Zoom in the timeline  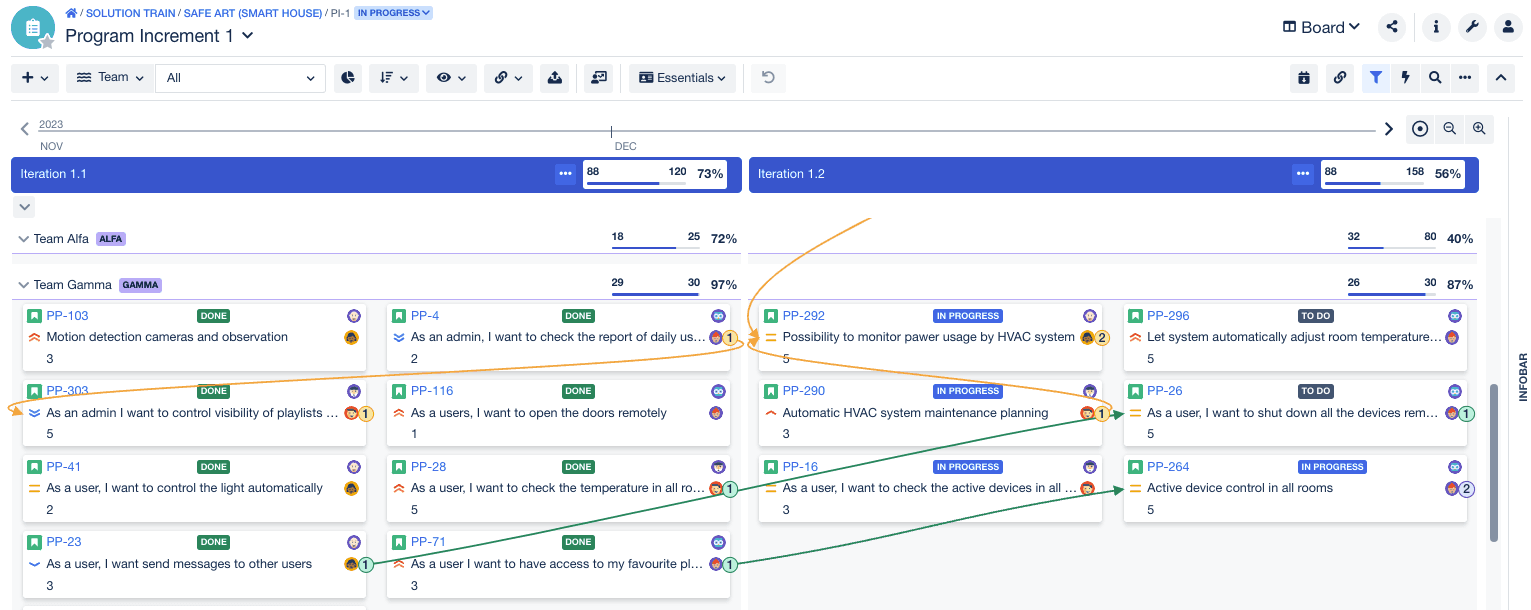tap(1479, 129)
